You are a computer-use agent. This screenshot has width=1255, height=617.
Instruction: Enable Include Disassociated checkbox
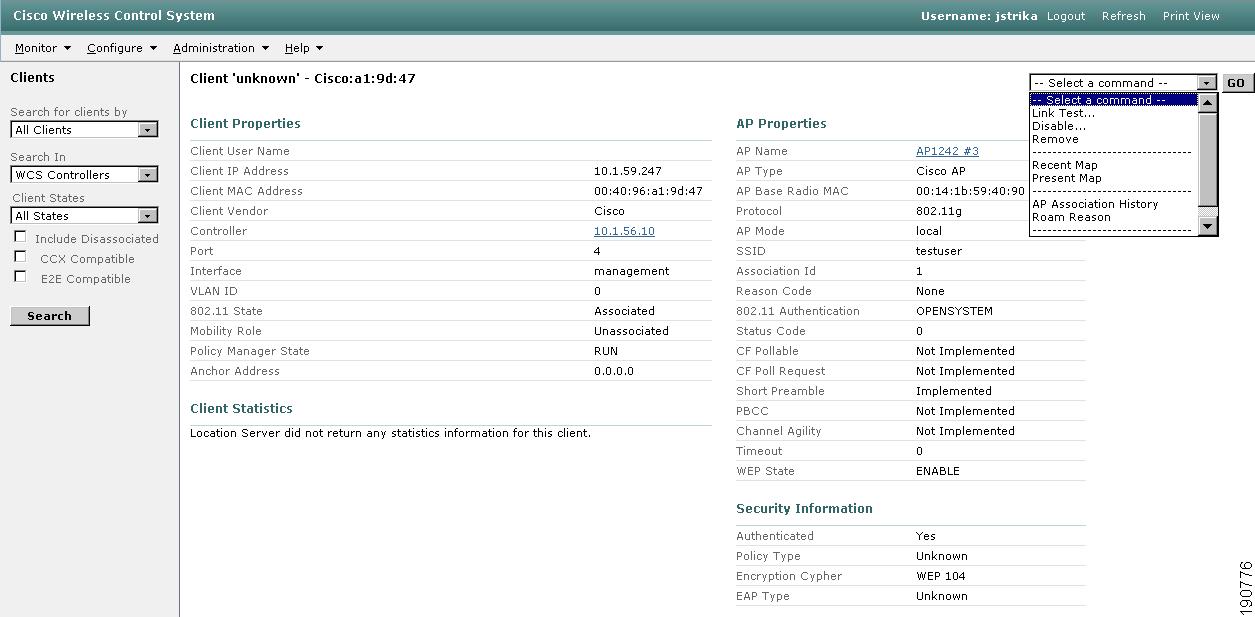(x=20, y=237)
